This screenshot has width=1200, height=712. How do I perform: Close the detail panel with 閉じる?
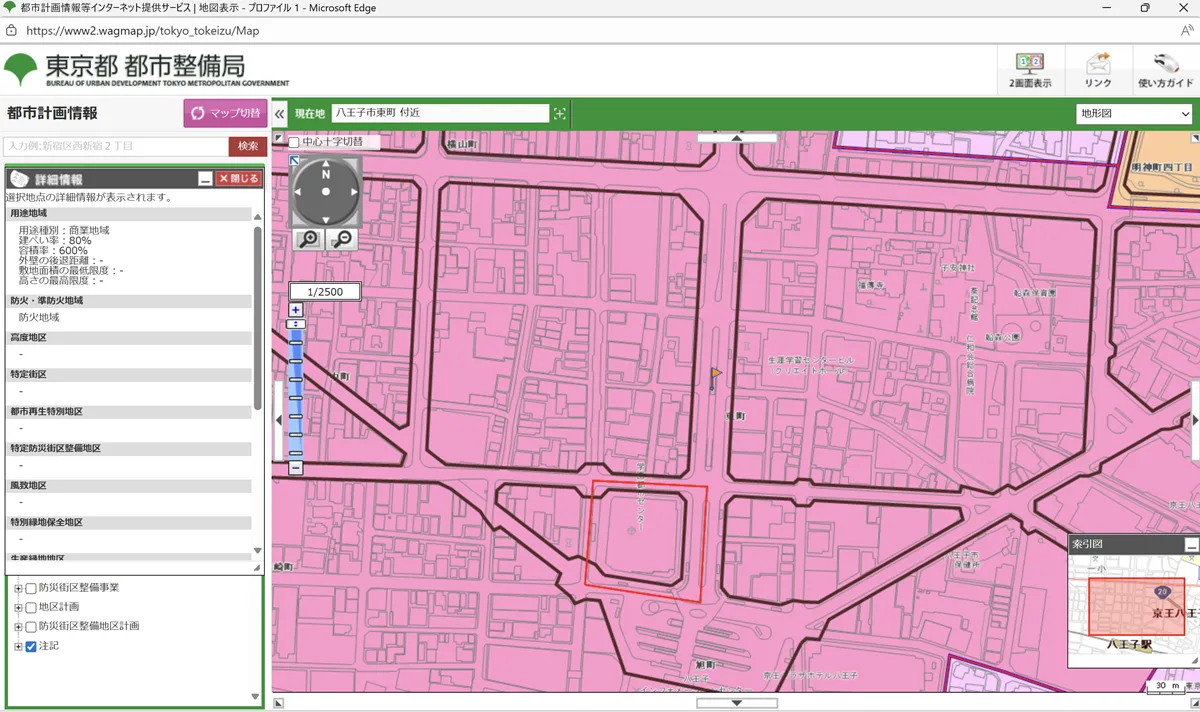tap(239, 179)
